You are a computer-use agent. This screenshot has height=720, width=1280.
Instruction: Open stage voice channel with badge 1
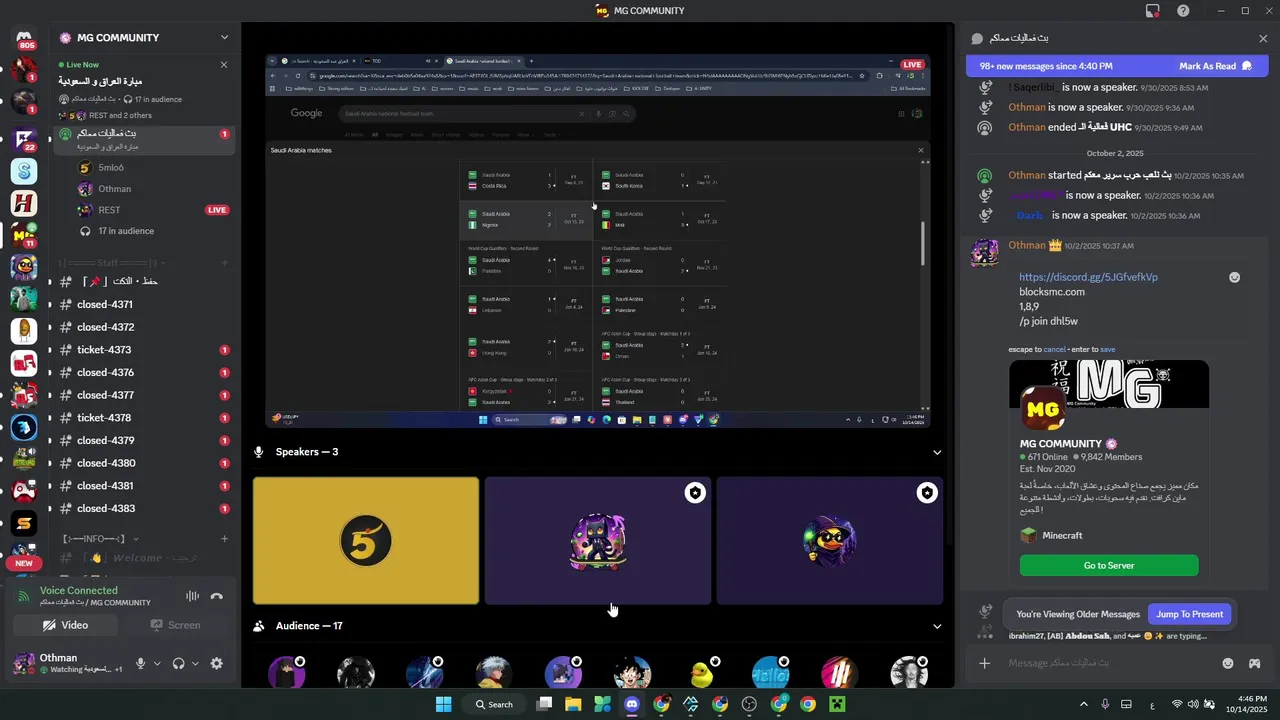click(x=146, y=139)
